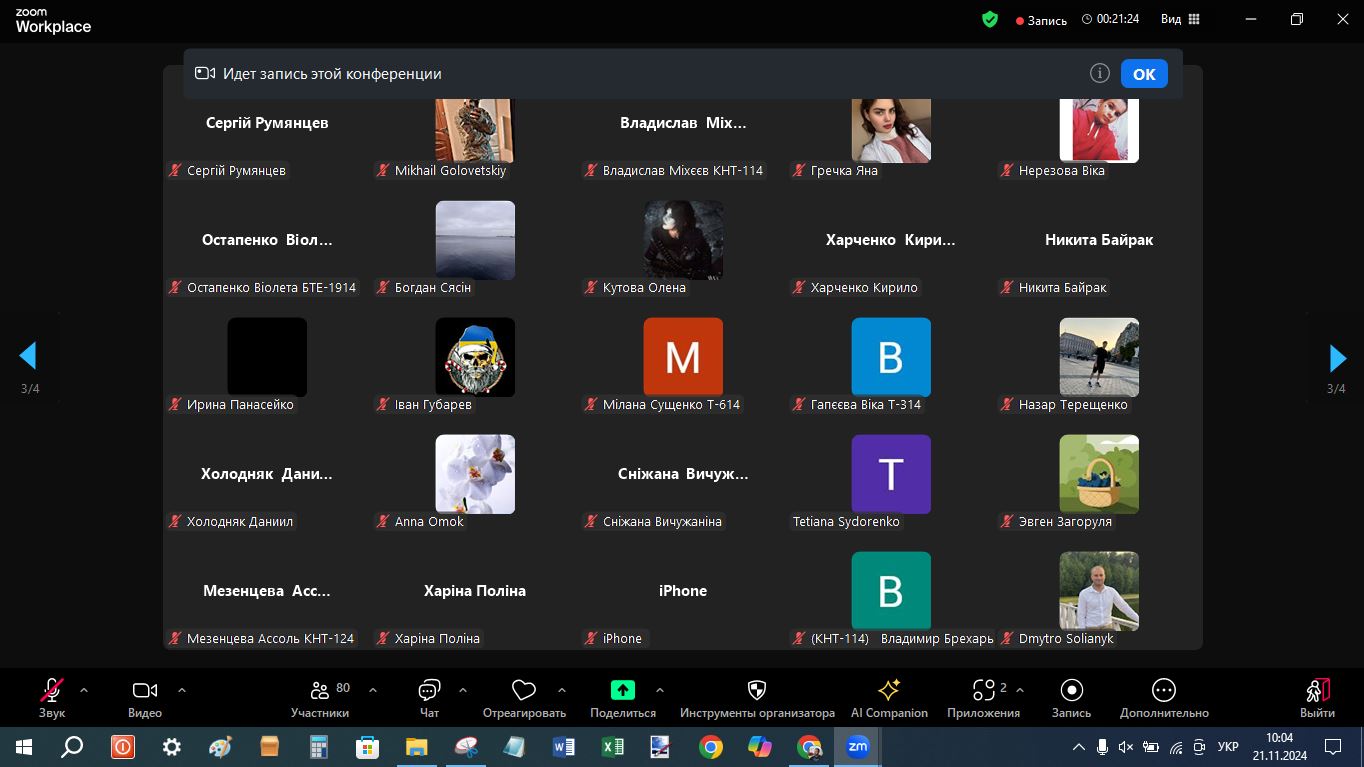Image resolution: width=1364 pixels, height=767 pixels.
Task: Open the View layout menu
Action: pos(1180,19)
